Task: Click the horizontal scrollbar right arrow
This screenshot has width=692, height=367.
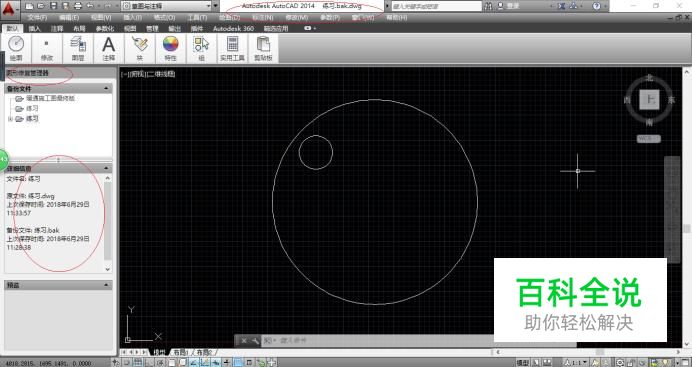Action: 678,352
